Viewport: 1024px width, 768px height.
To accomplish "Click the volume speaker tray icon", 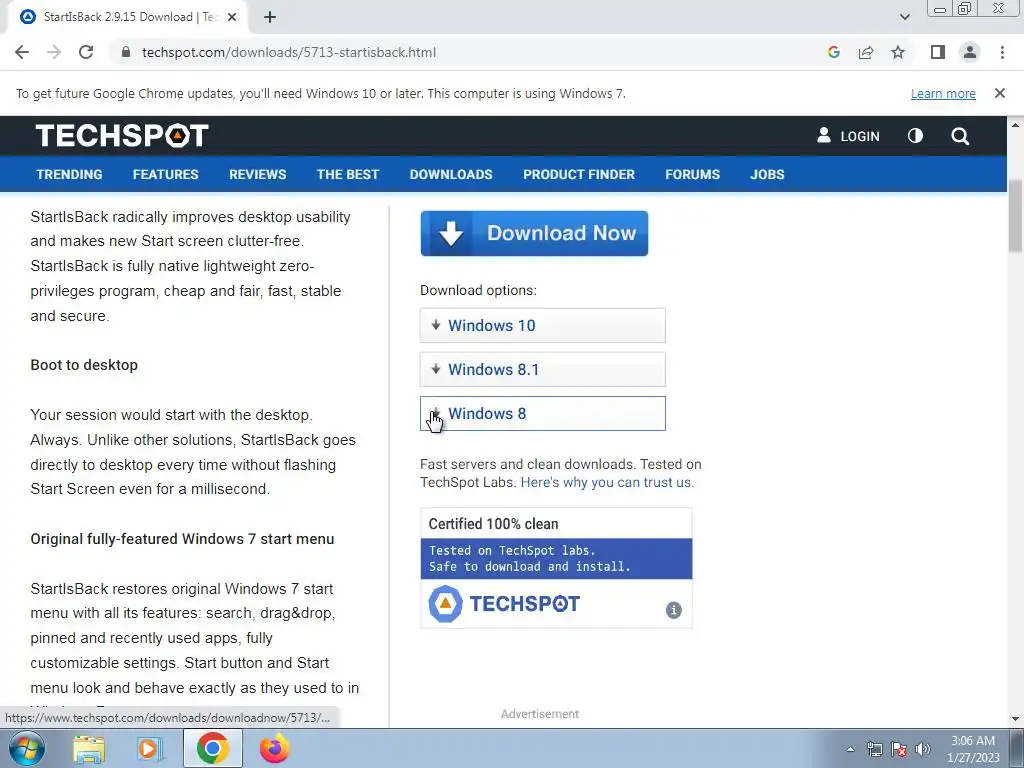I will point(922,749).
